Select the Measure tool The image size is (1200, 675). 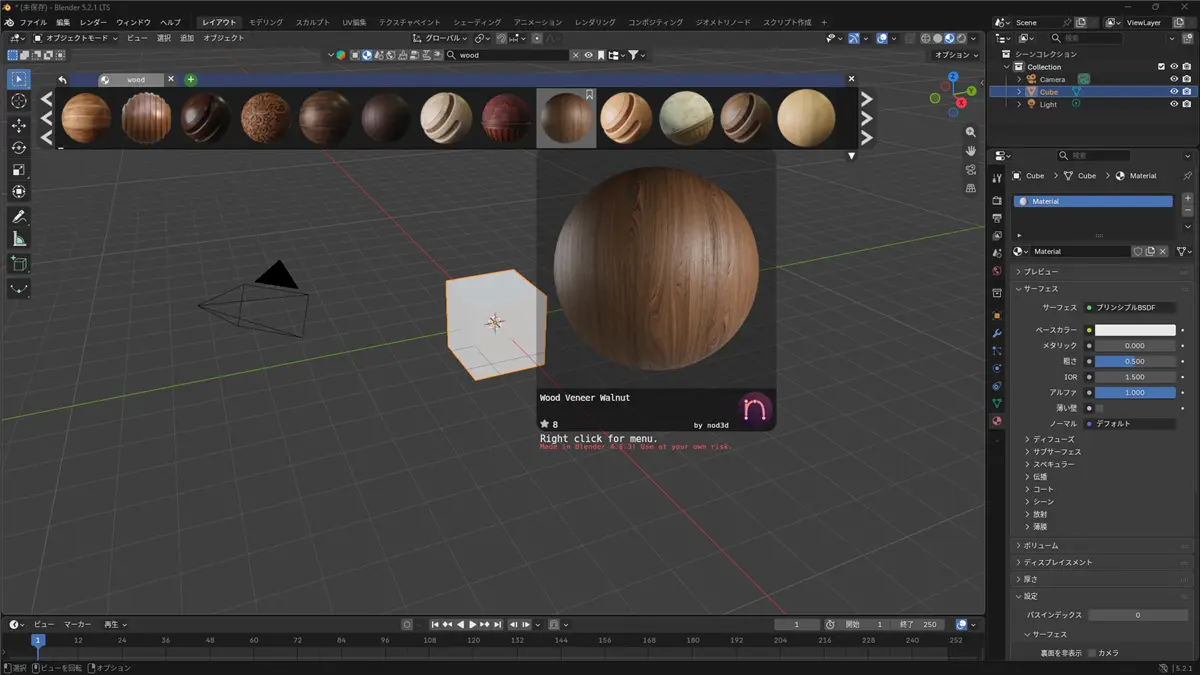(x=19, y=239)
